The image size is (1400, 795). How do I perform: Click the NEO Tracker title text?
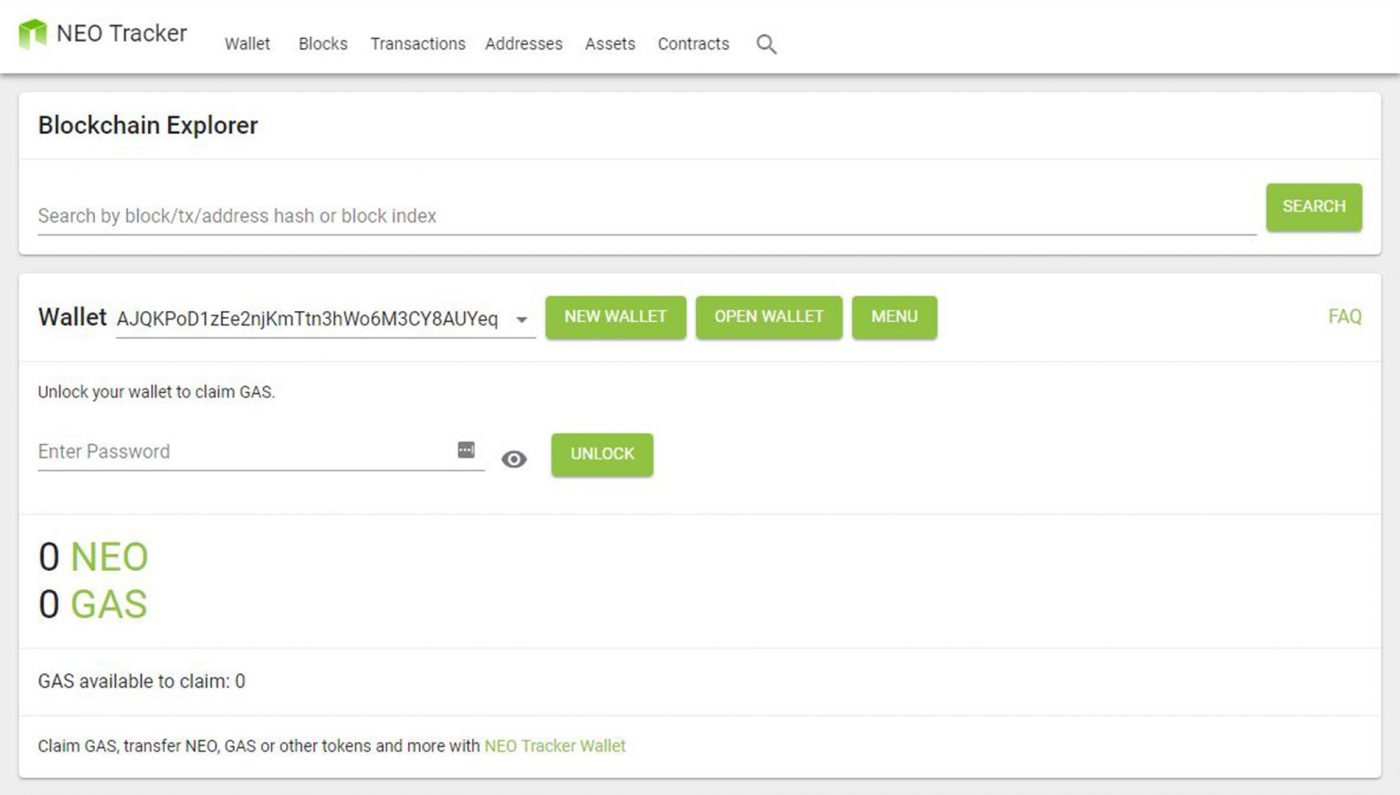[122, 33]
